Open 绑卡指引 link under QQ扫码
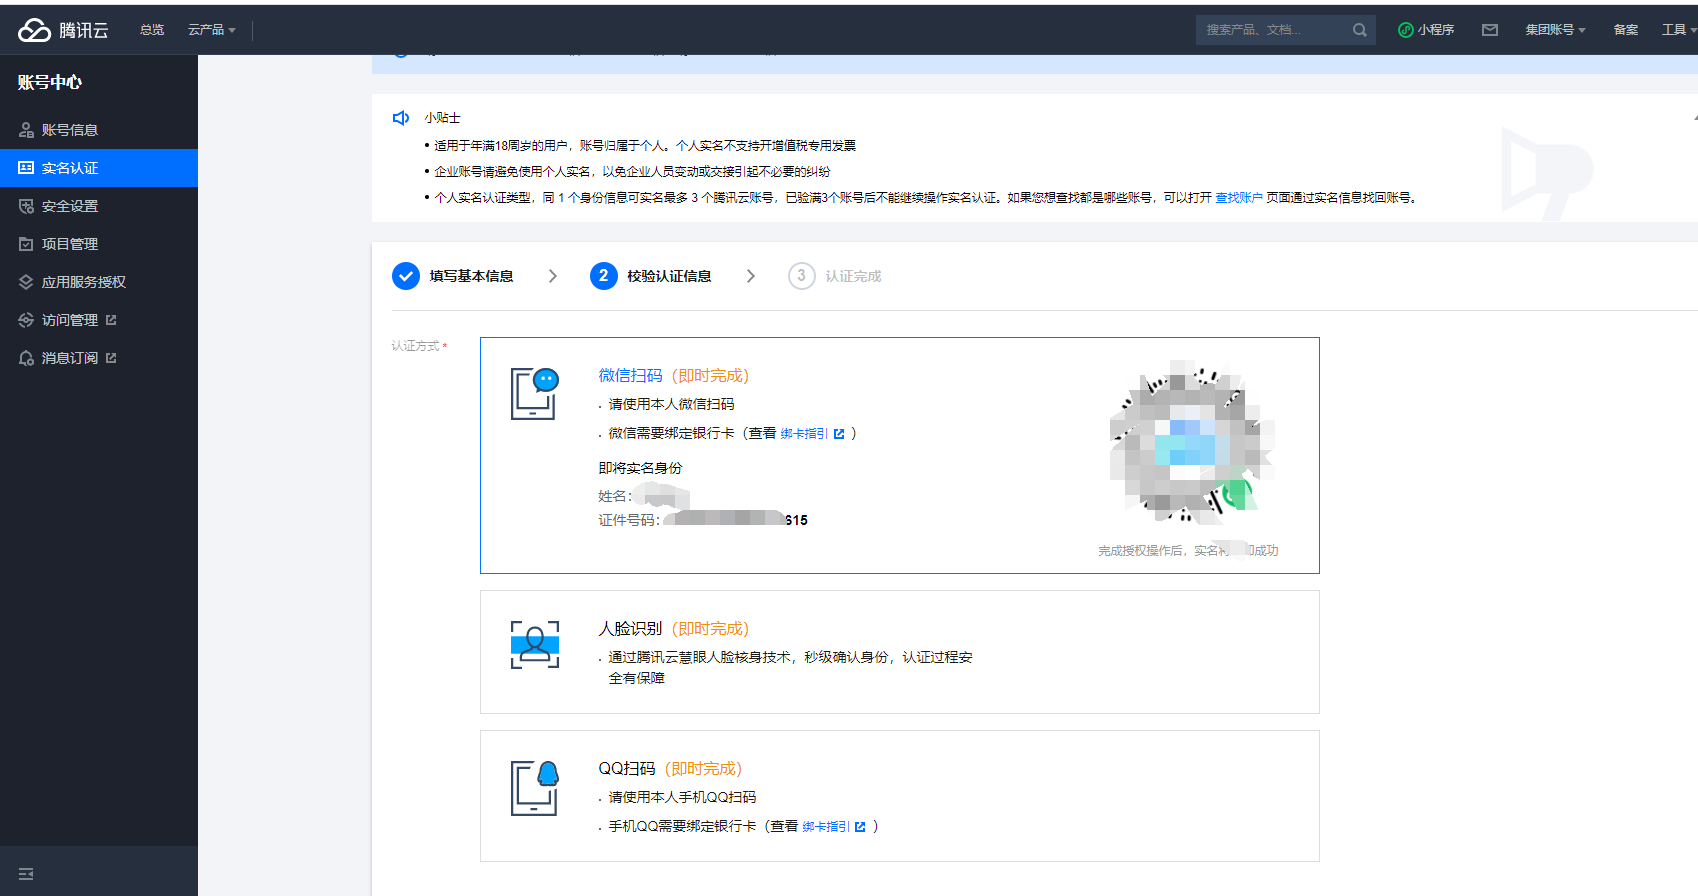The width and height of the screenshot is (1698, 896). tap(826, 827)
